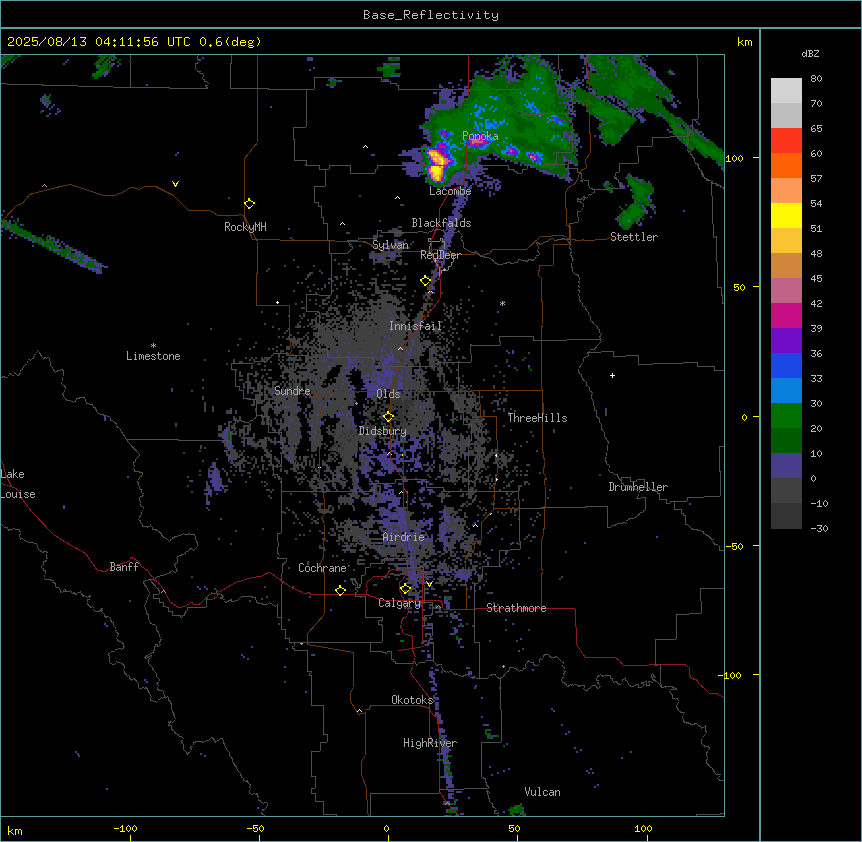The width and height of the screenshot is (862, 842).
Task: Click the yellow V marker northeast of Calgary
Action: pyautogui.click(x=429, y=584)
